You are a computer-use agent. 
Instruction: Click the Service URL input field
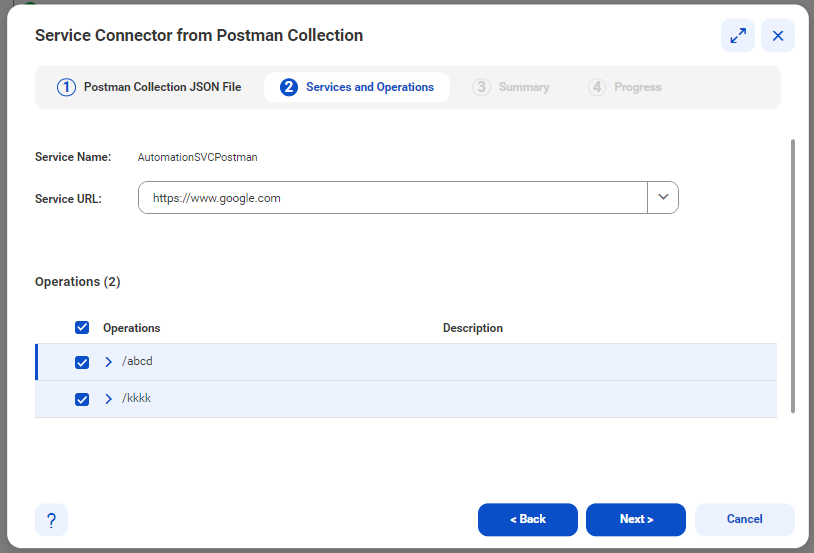tap(392, 197)
